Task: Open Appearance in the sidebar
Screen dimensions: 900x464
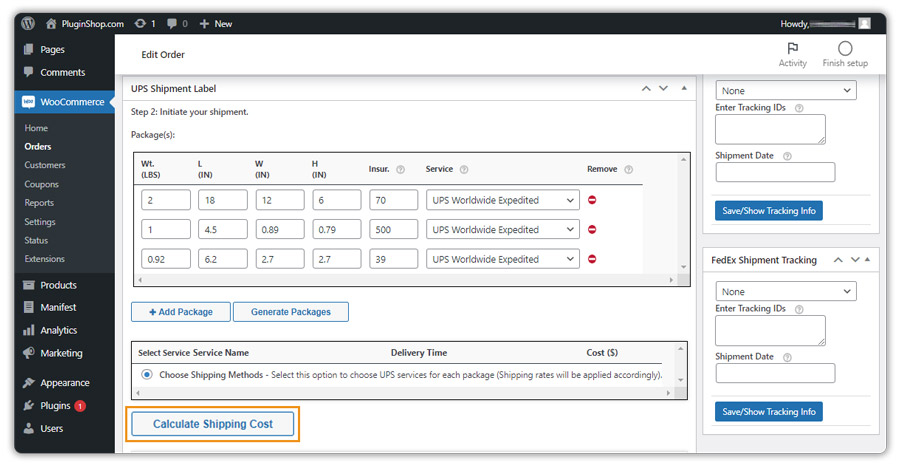Action: coord(64,382)
